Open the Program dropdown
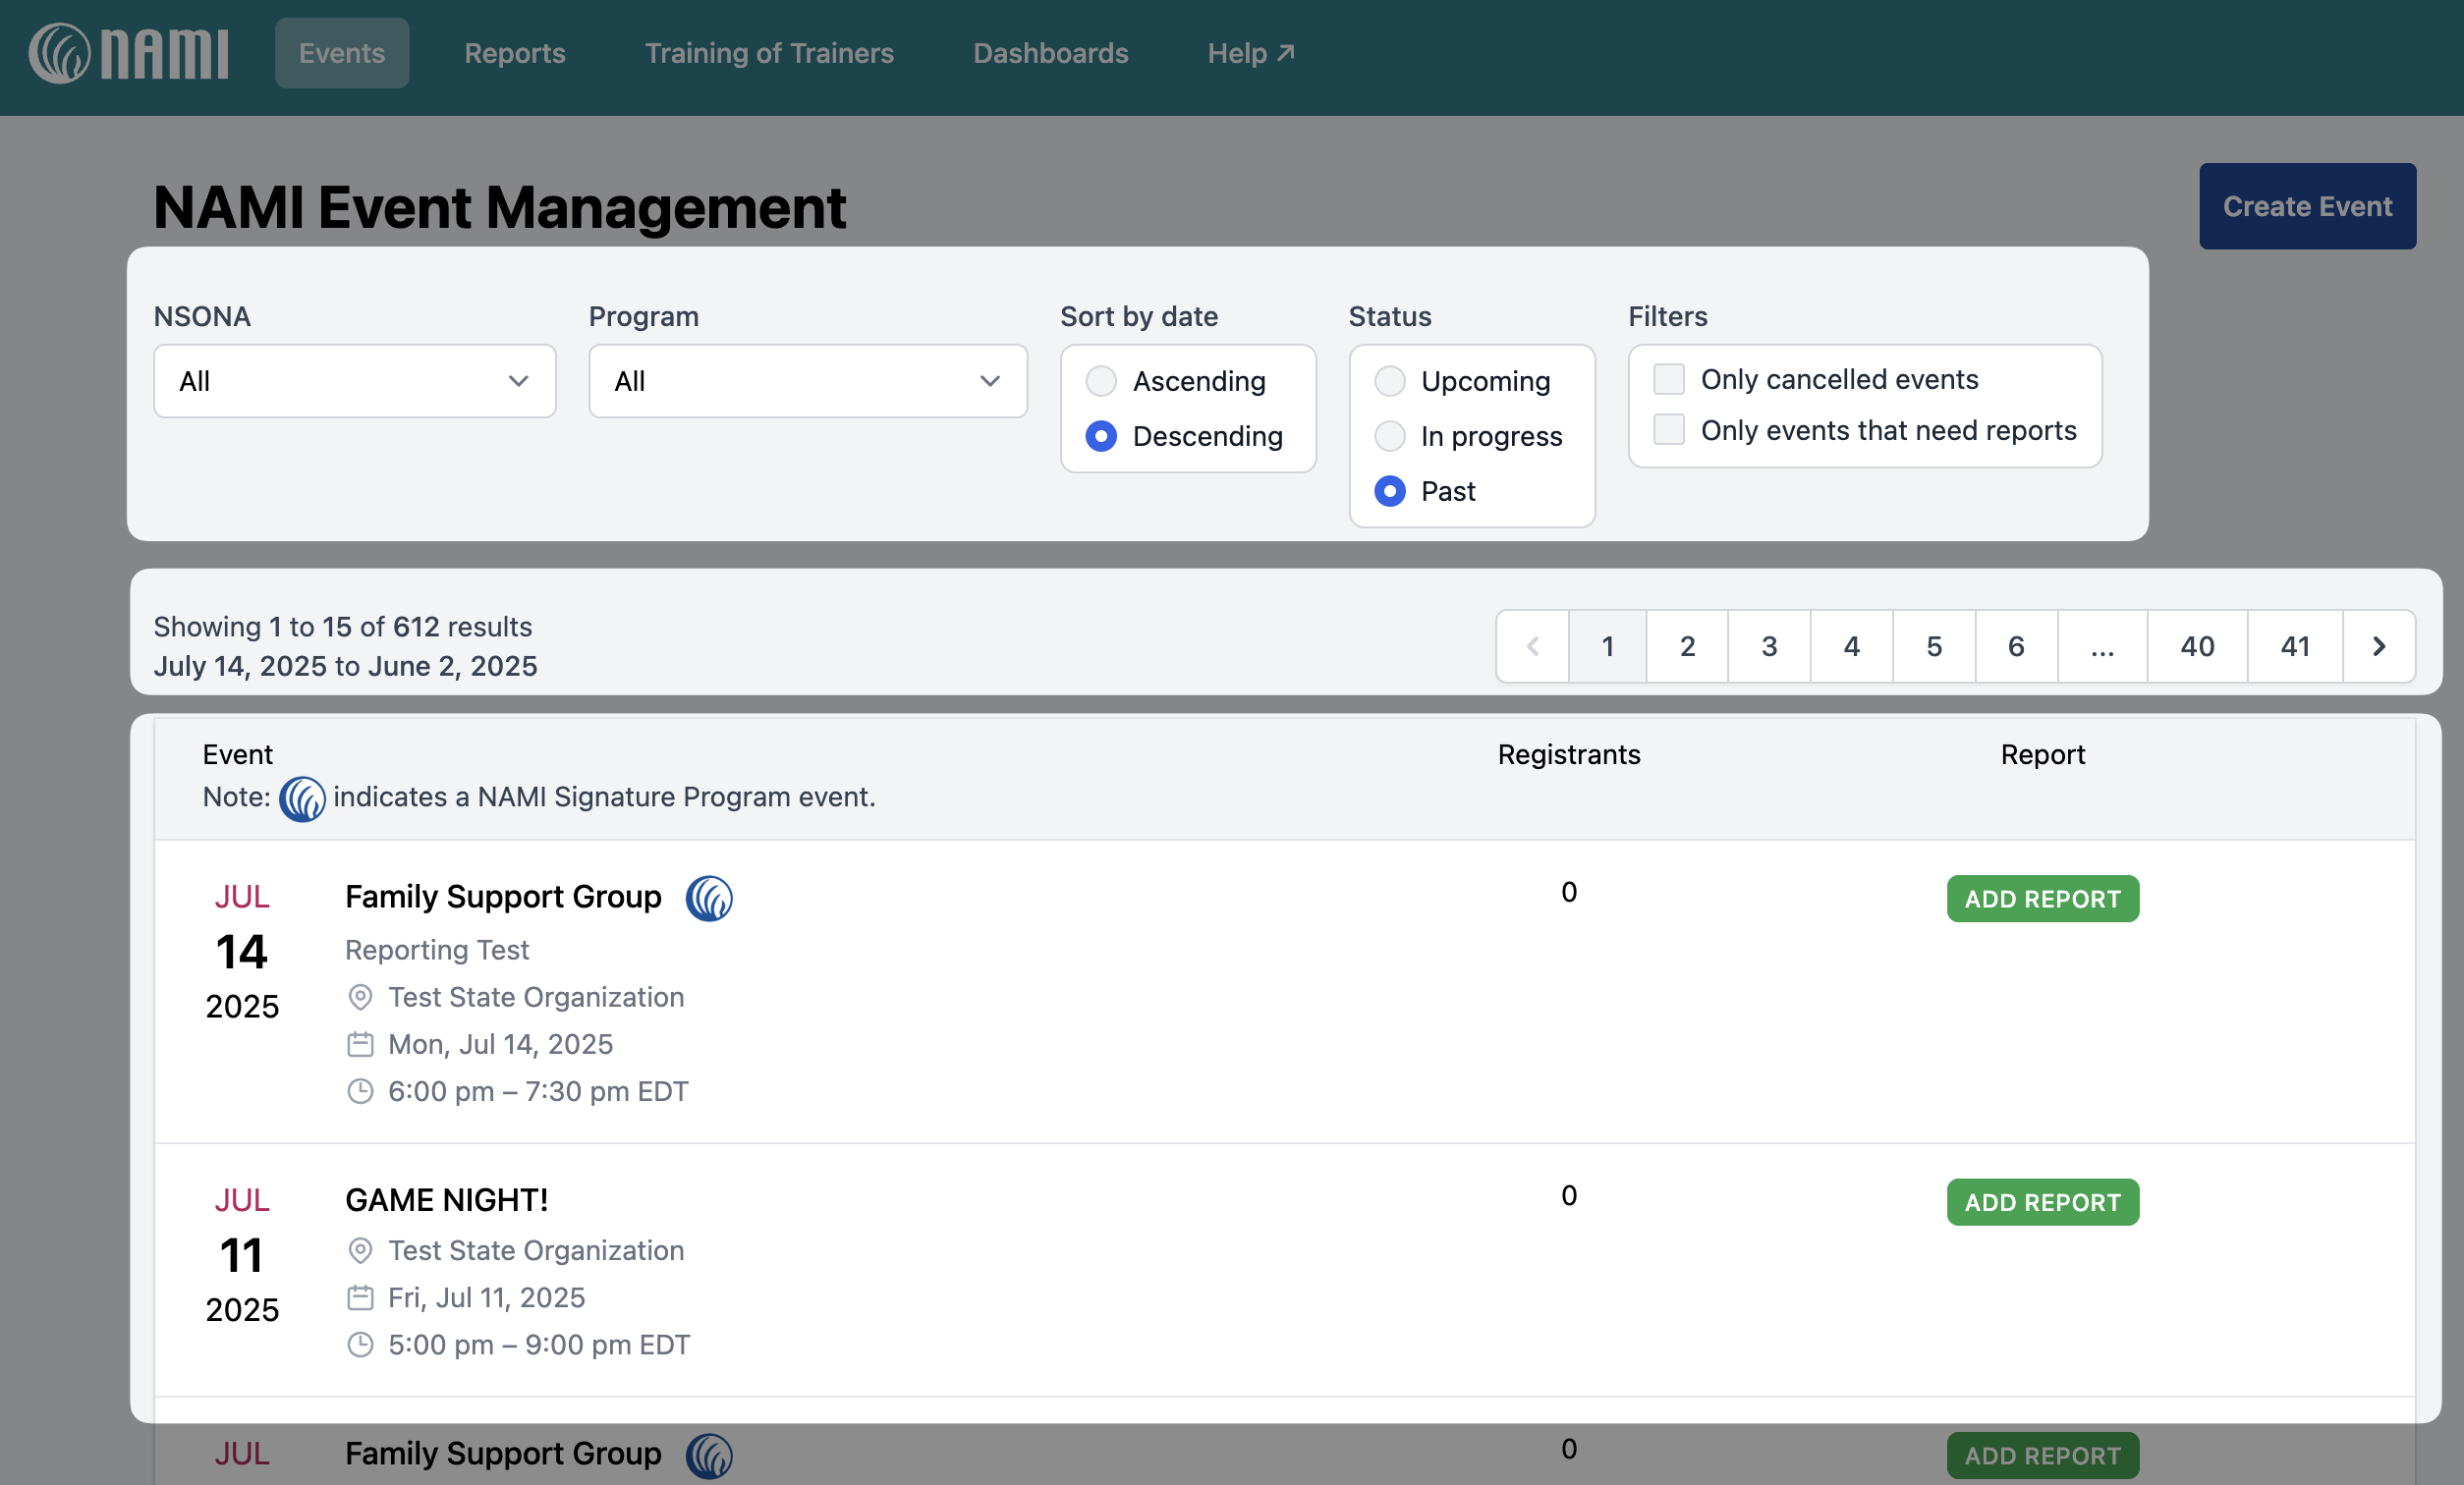Viewport: 2464px width, 1485px height. (x=808, y=381)
